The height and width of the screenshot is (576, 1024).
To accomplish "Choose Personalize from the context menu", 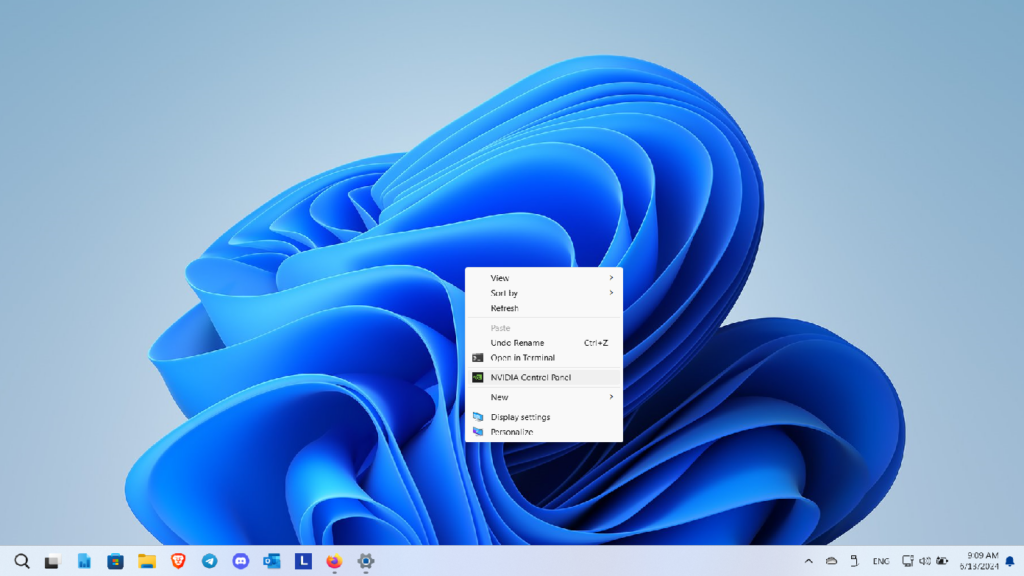I will tap(543, 432).
